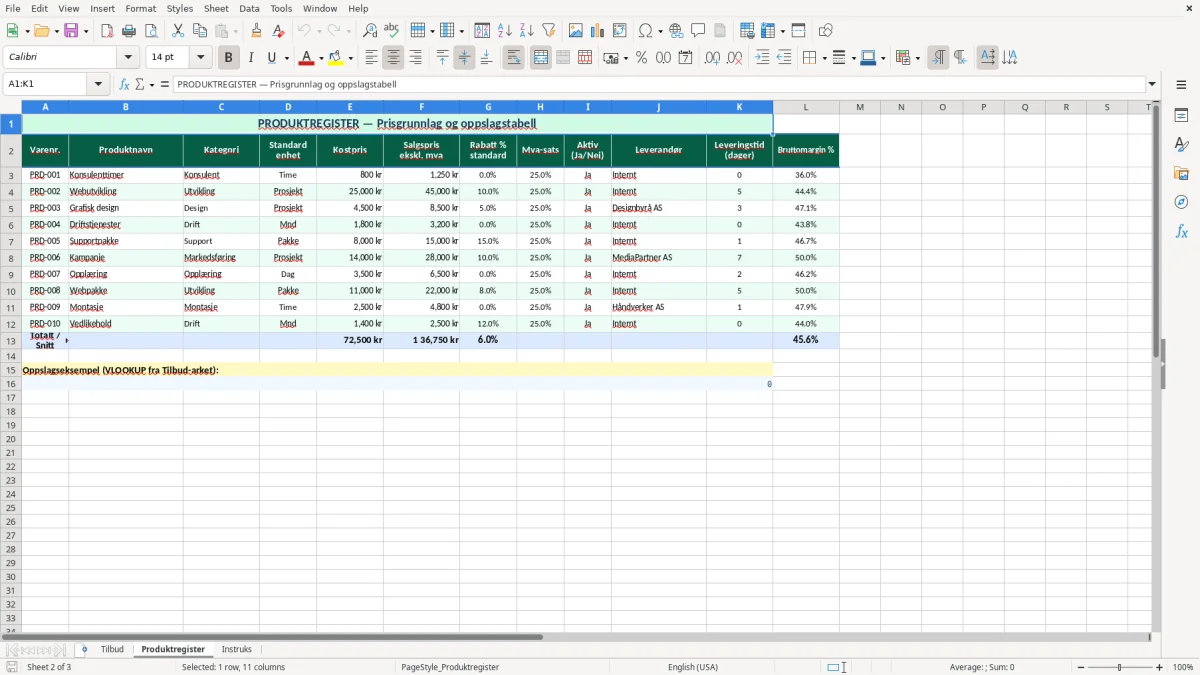1200x675 pixels.
Task: Click the Insert Comment icon
Action: 699,31
